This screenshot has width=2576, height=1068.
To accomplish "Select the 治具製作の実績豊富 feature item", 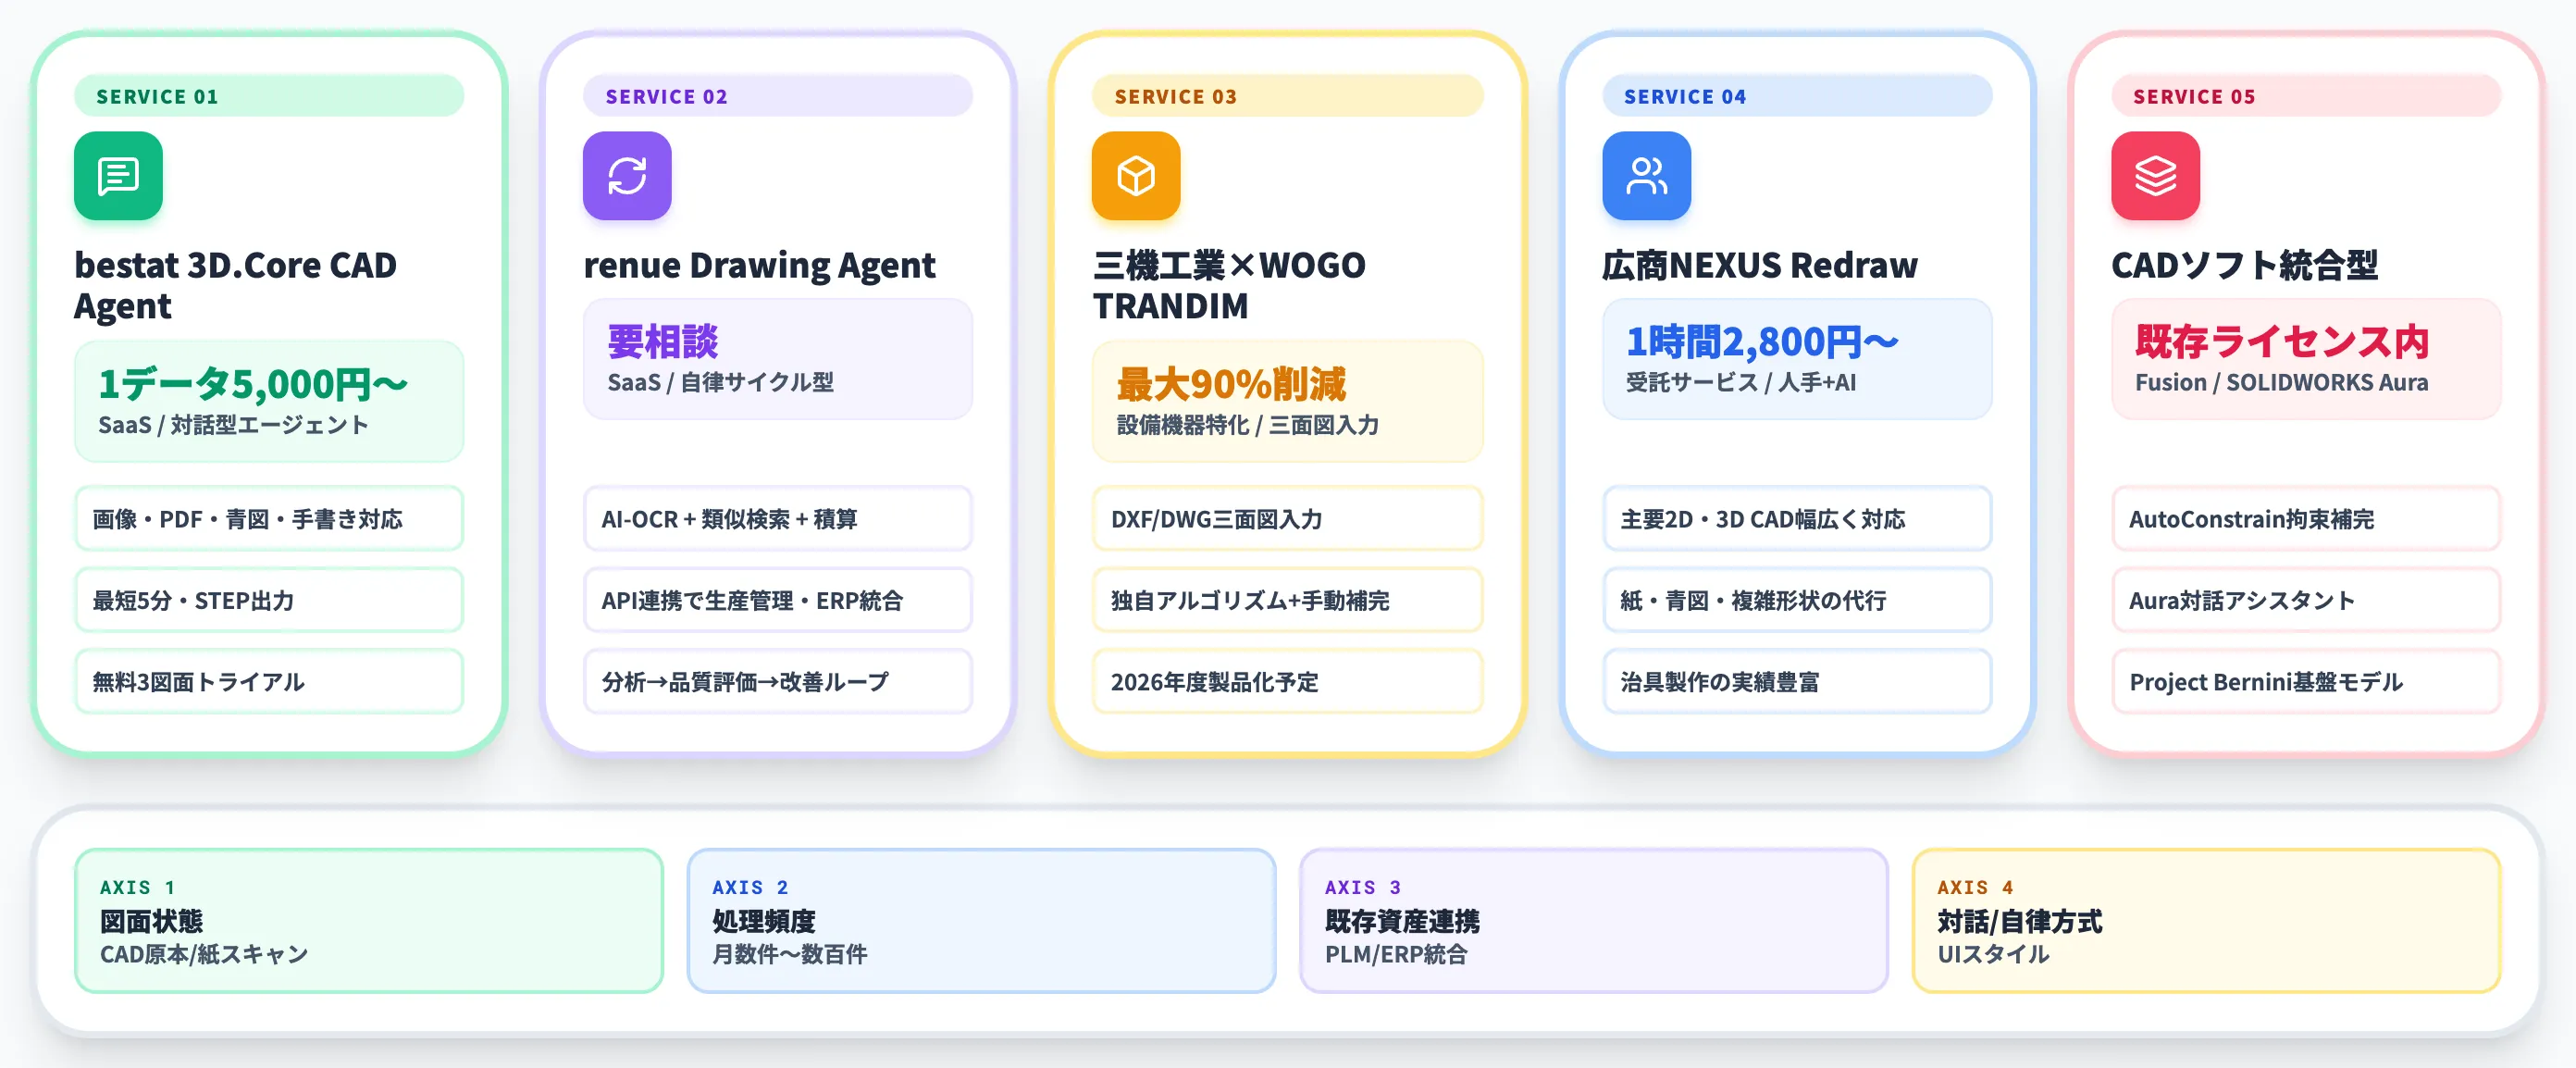I will coord(1797,682).
